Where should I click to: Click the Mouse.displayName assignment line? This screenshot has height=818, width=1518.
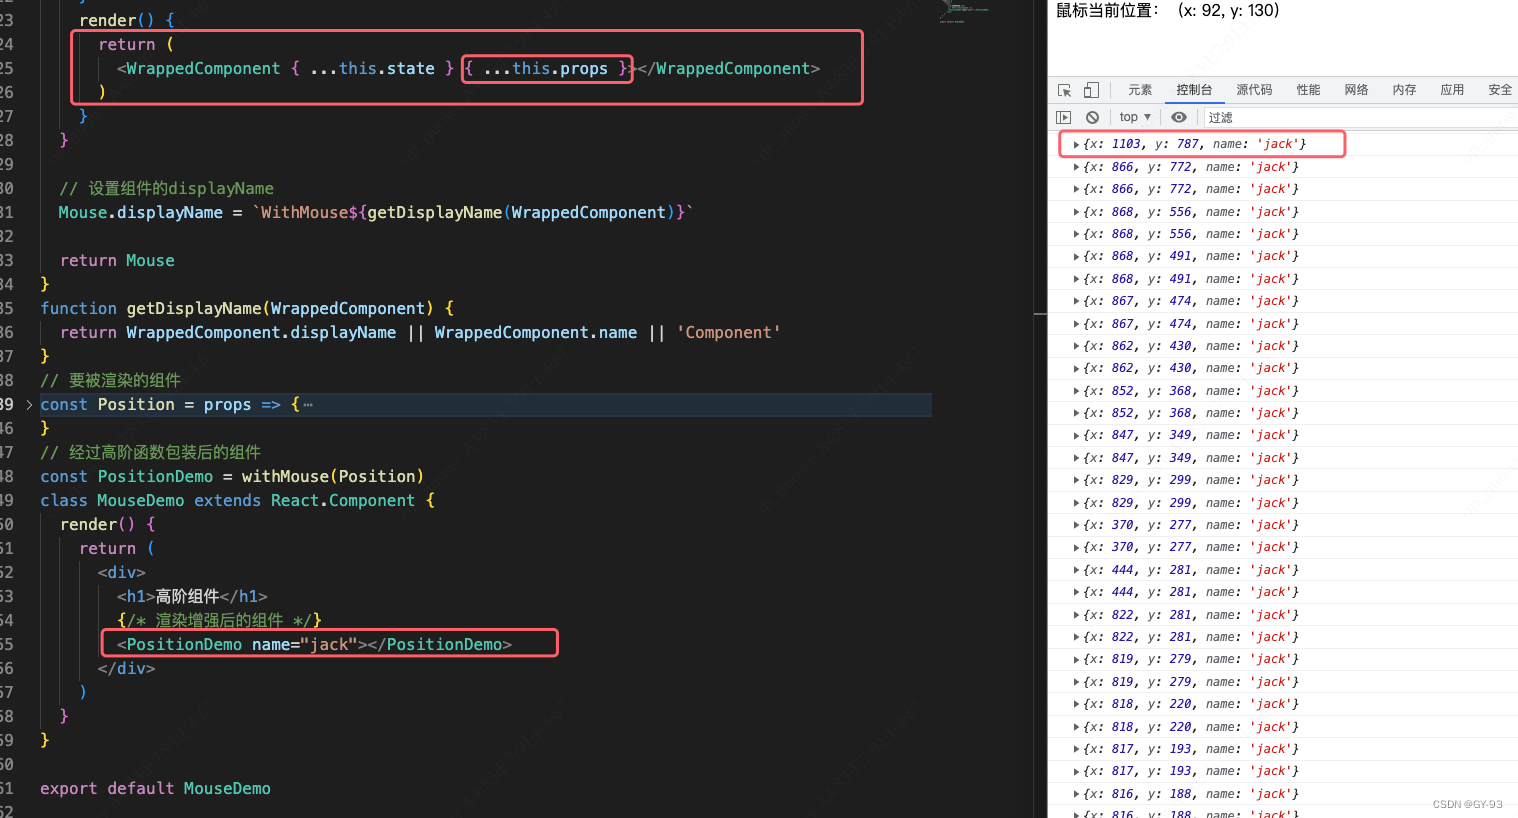pyautogui.click(x=375, y=212)
